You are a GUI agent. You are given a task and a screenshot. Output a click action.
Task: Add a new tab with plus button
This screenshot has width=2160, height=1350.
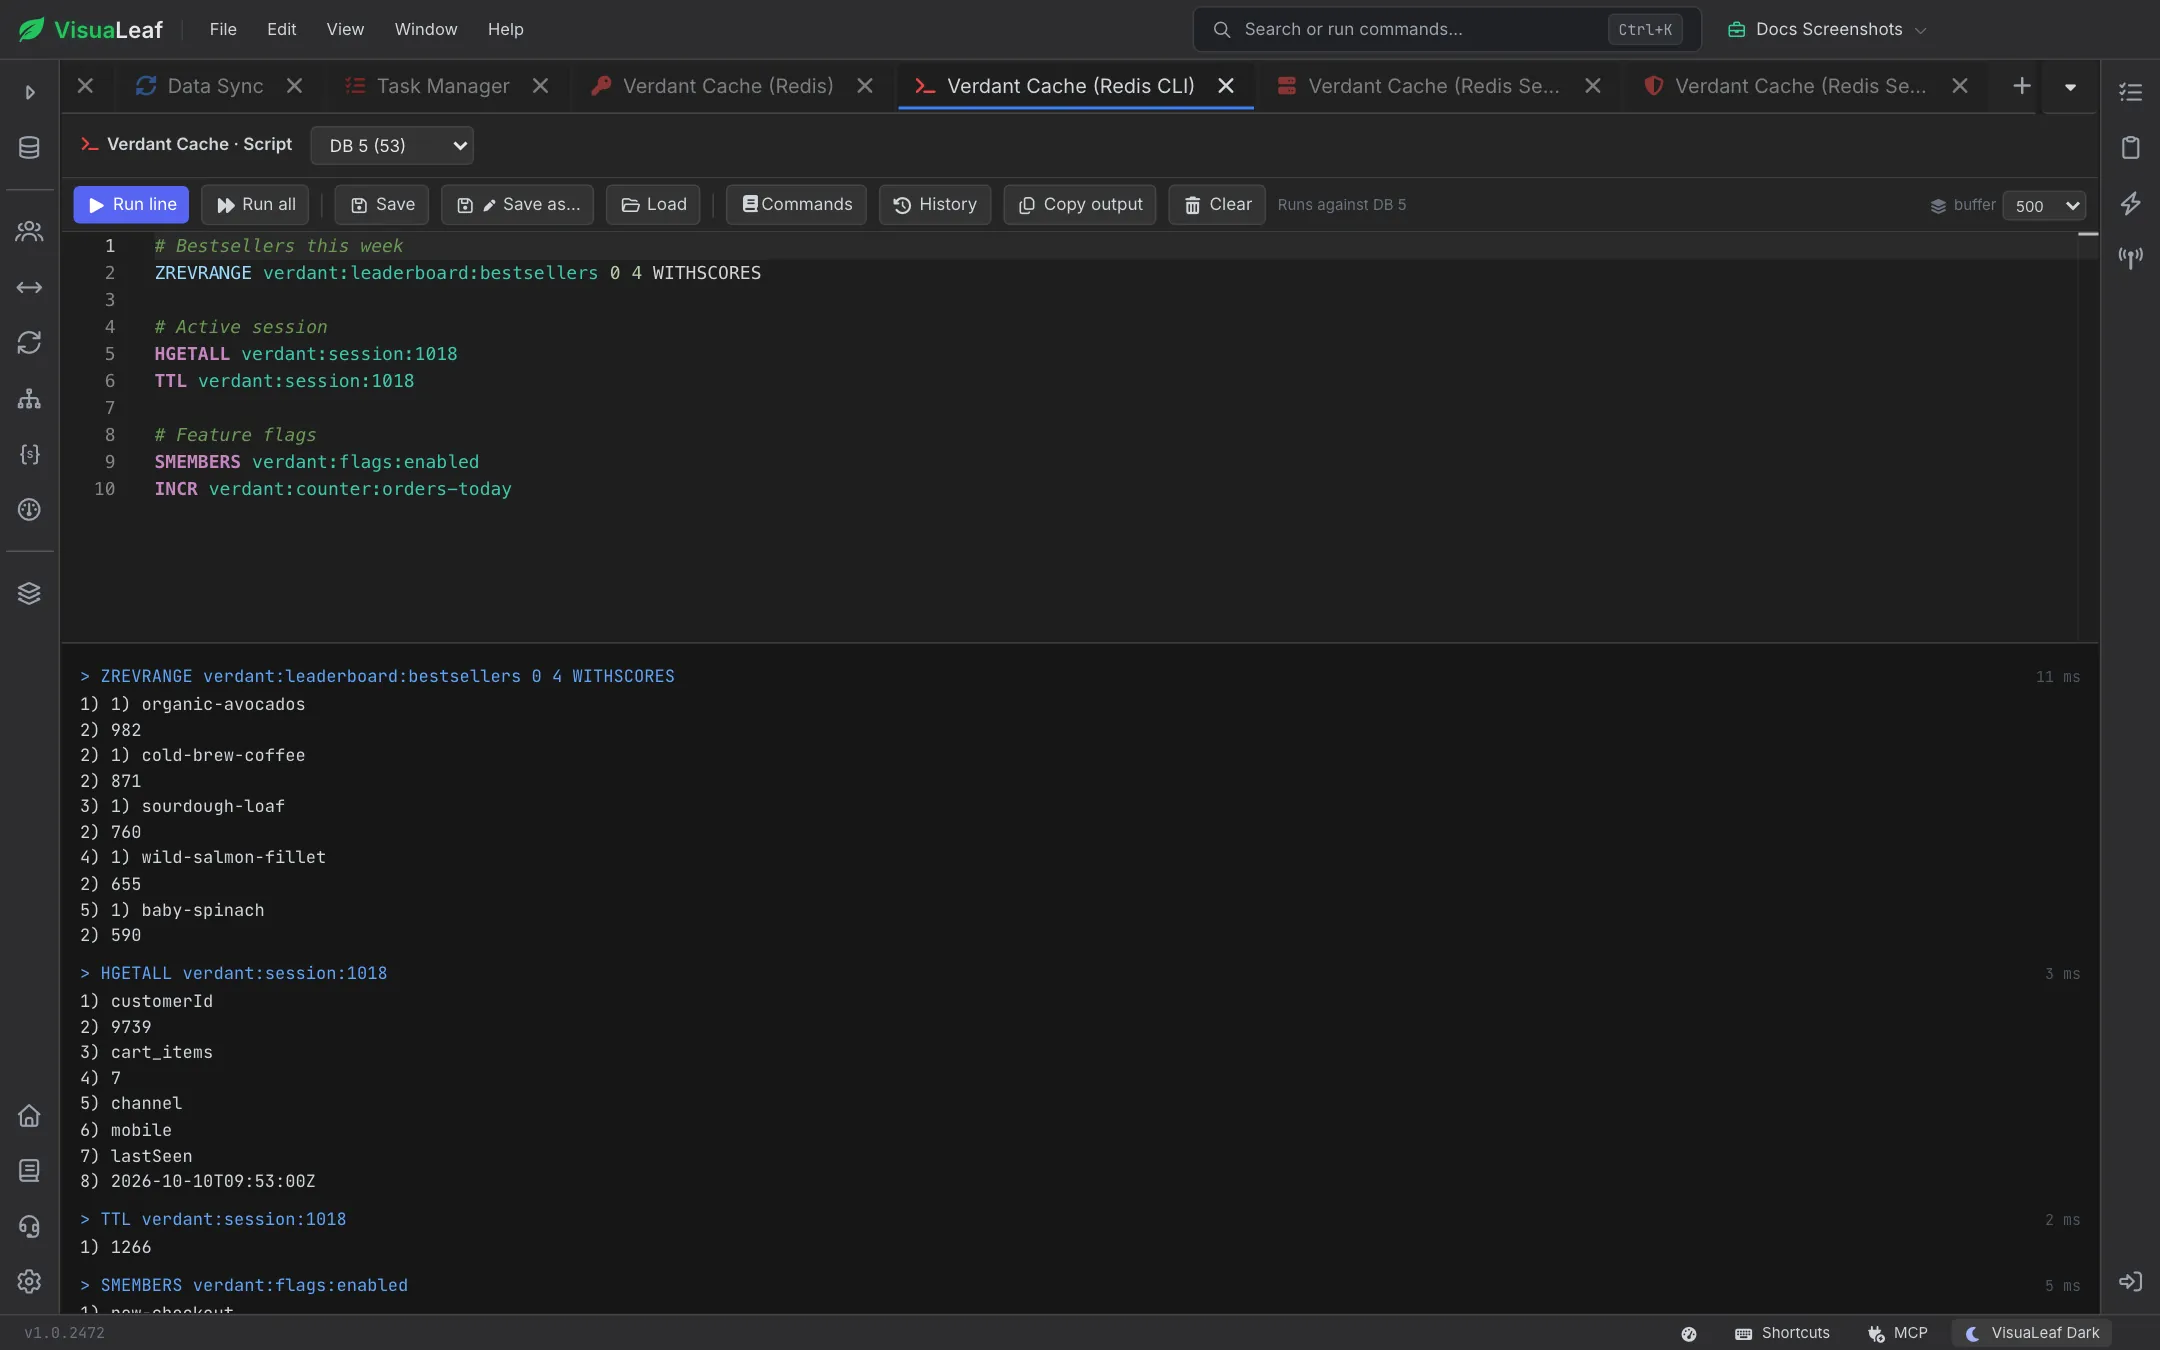pyautogui.click(x=2021, y=86)
